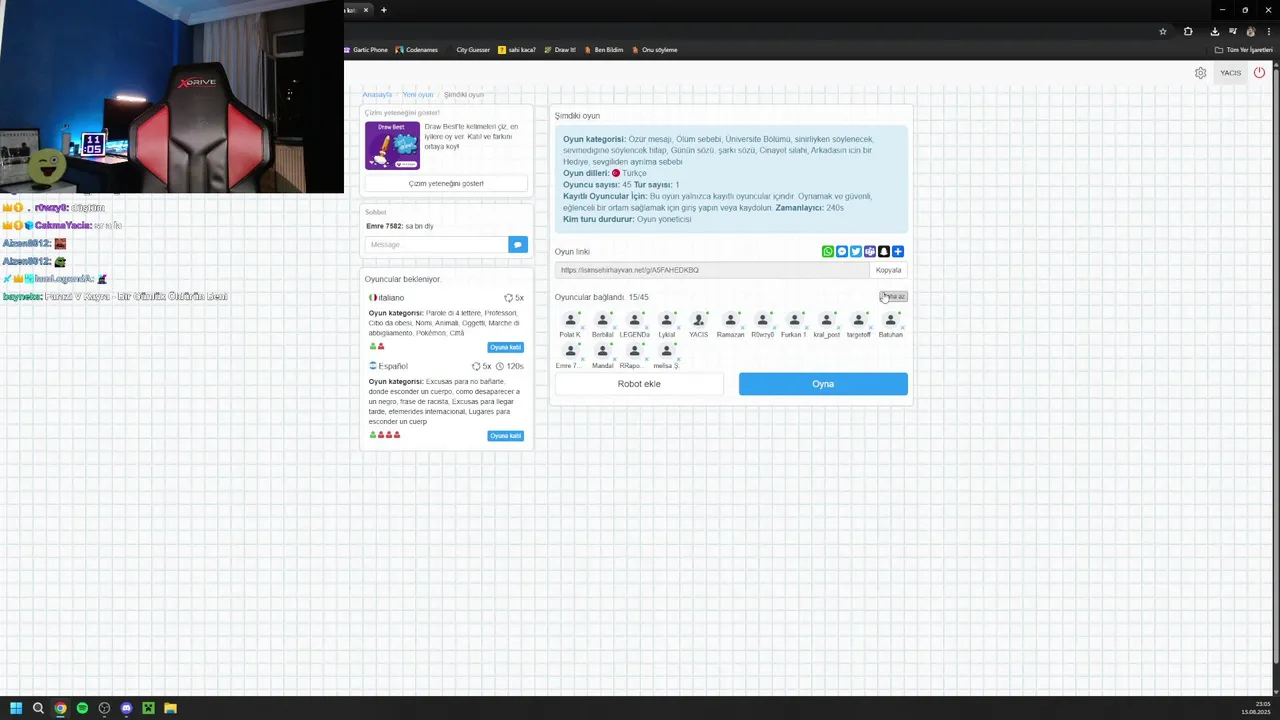The width and height of the screenshot is (1280, 720).
Task: Click avatar of player Mandal
Action: [x=602, y=351]
